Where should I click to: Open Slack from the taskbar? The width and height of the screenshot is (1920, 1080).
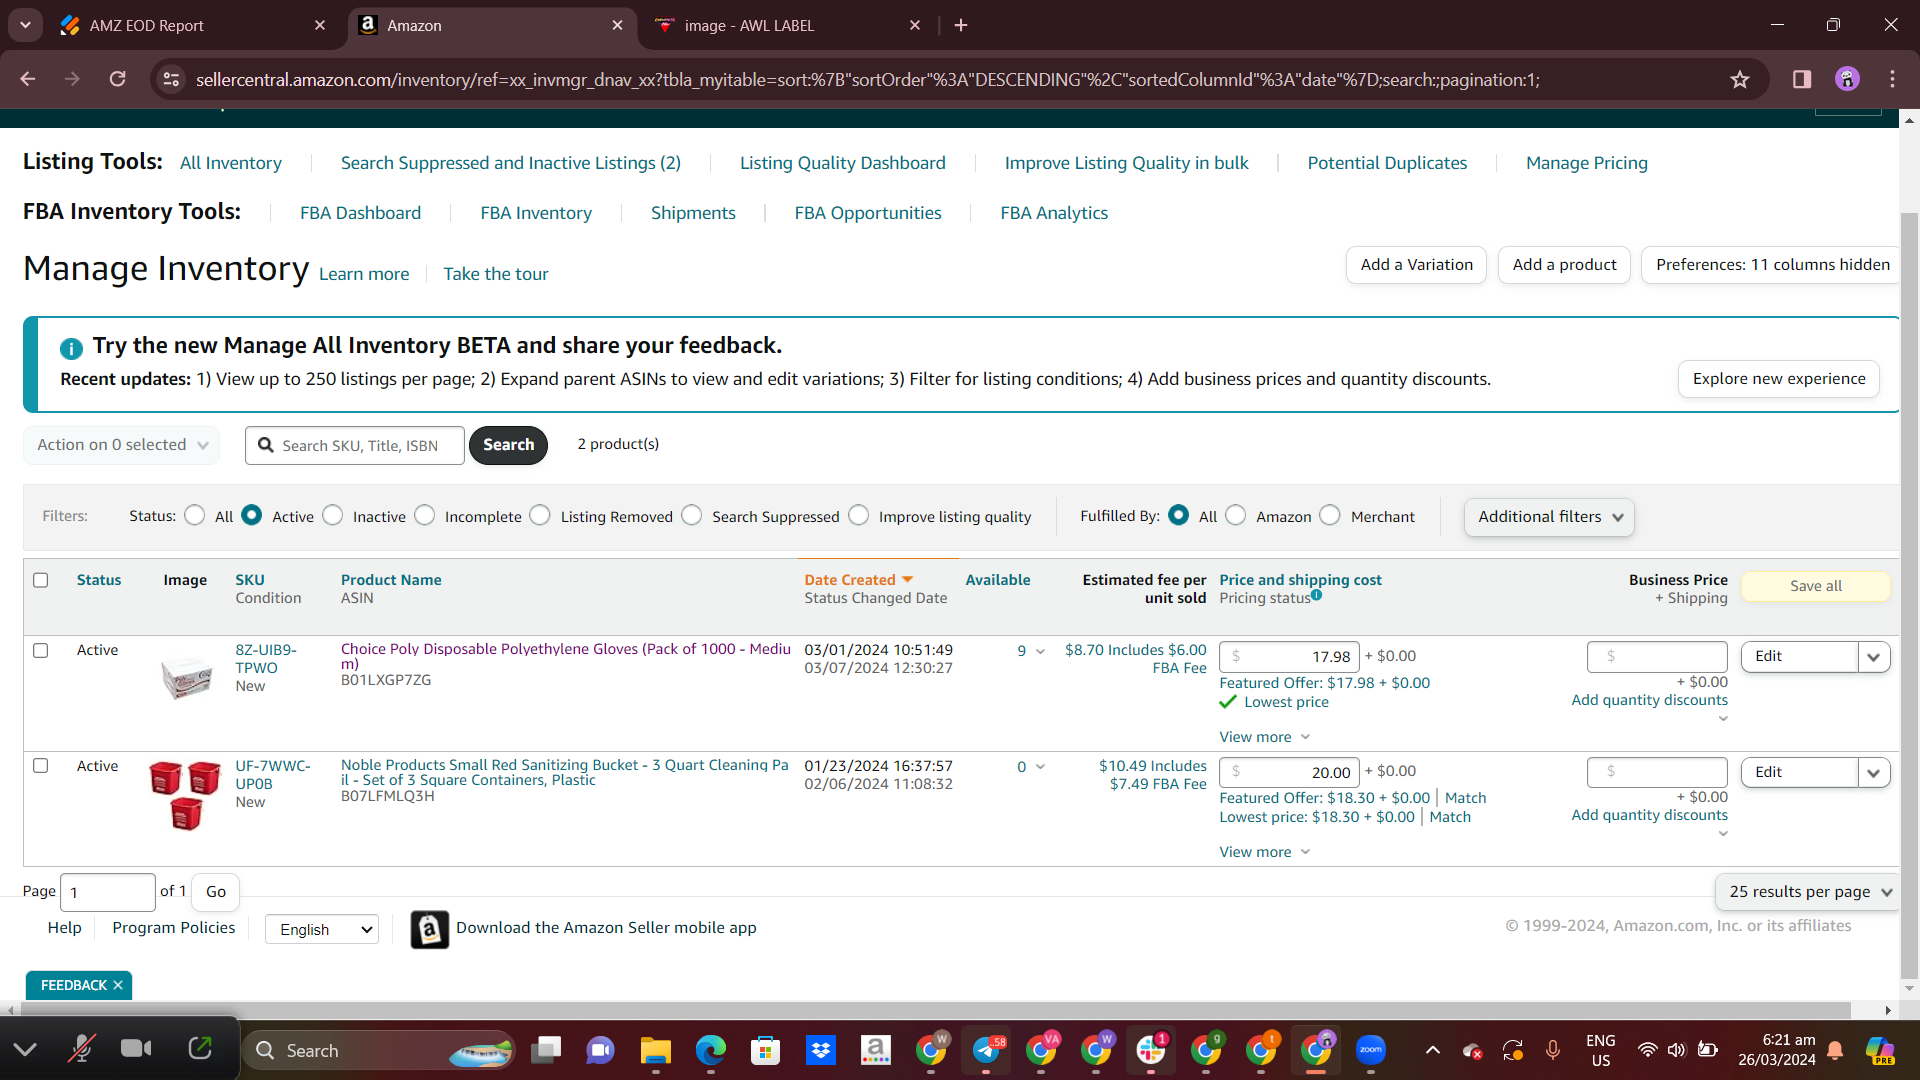point(1150,1050)
